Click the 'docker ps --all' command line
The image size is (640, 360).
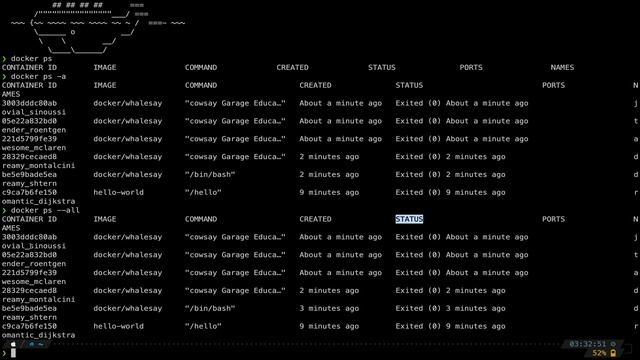[45, 210]
